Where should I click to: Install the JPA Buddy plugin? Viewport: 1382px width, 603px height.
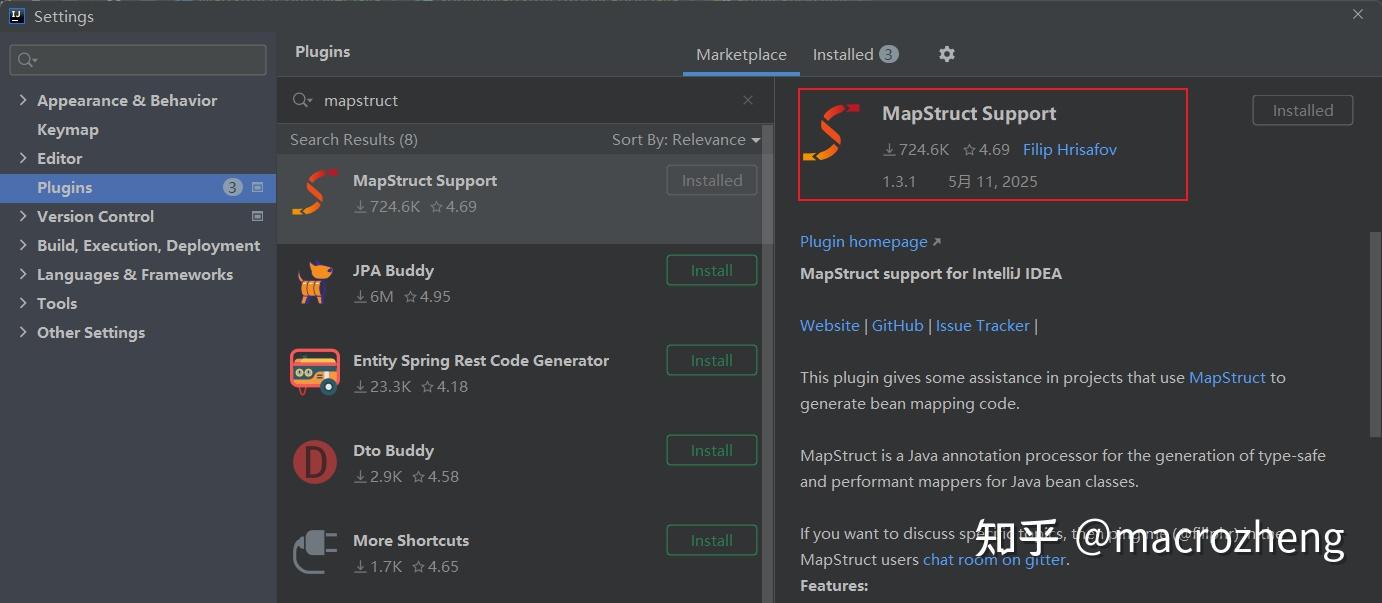click(712, 270)
